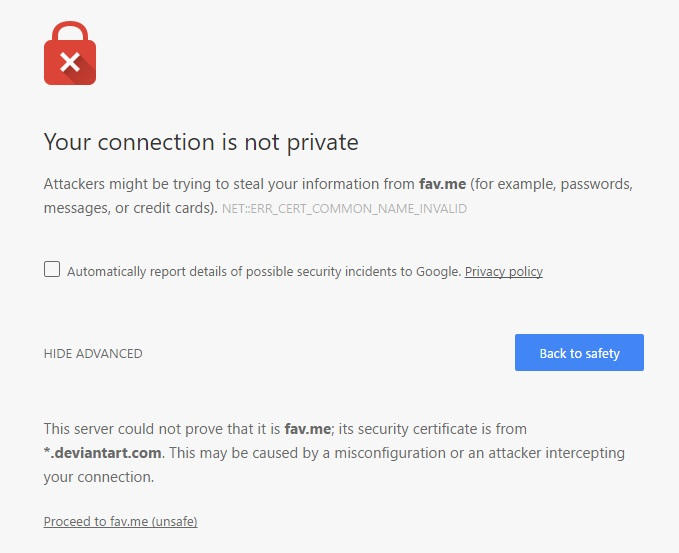Enable automatic security incident reporting checkbox
Image resolution: width=679 pixels, height=553 pixels.
tap(52, 269)
